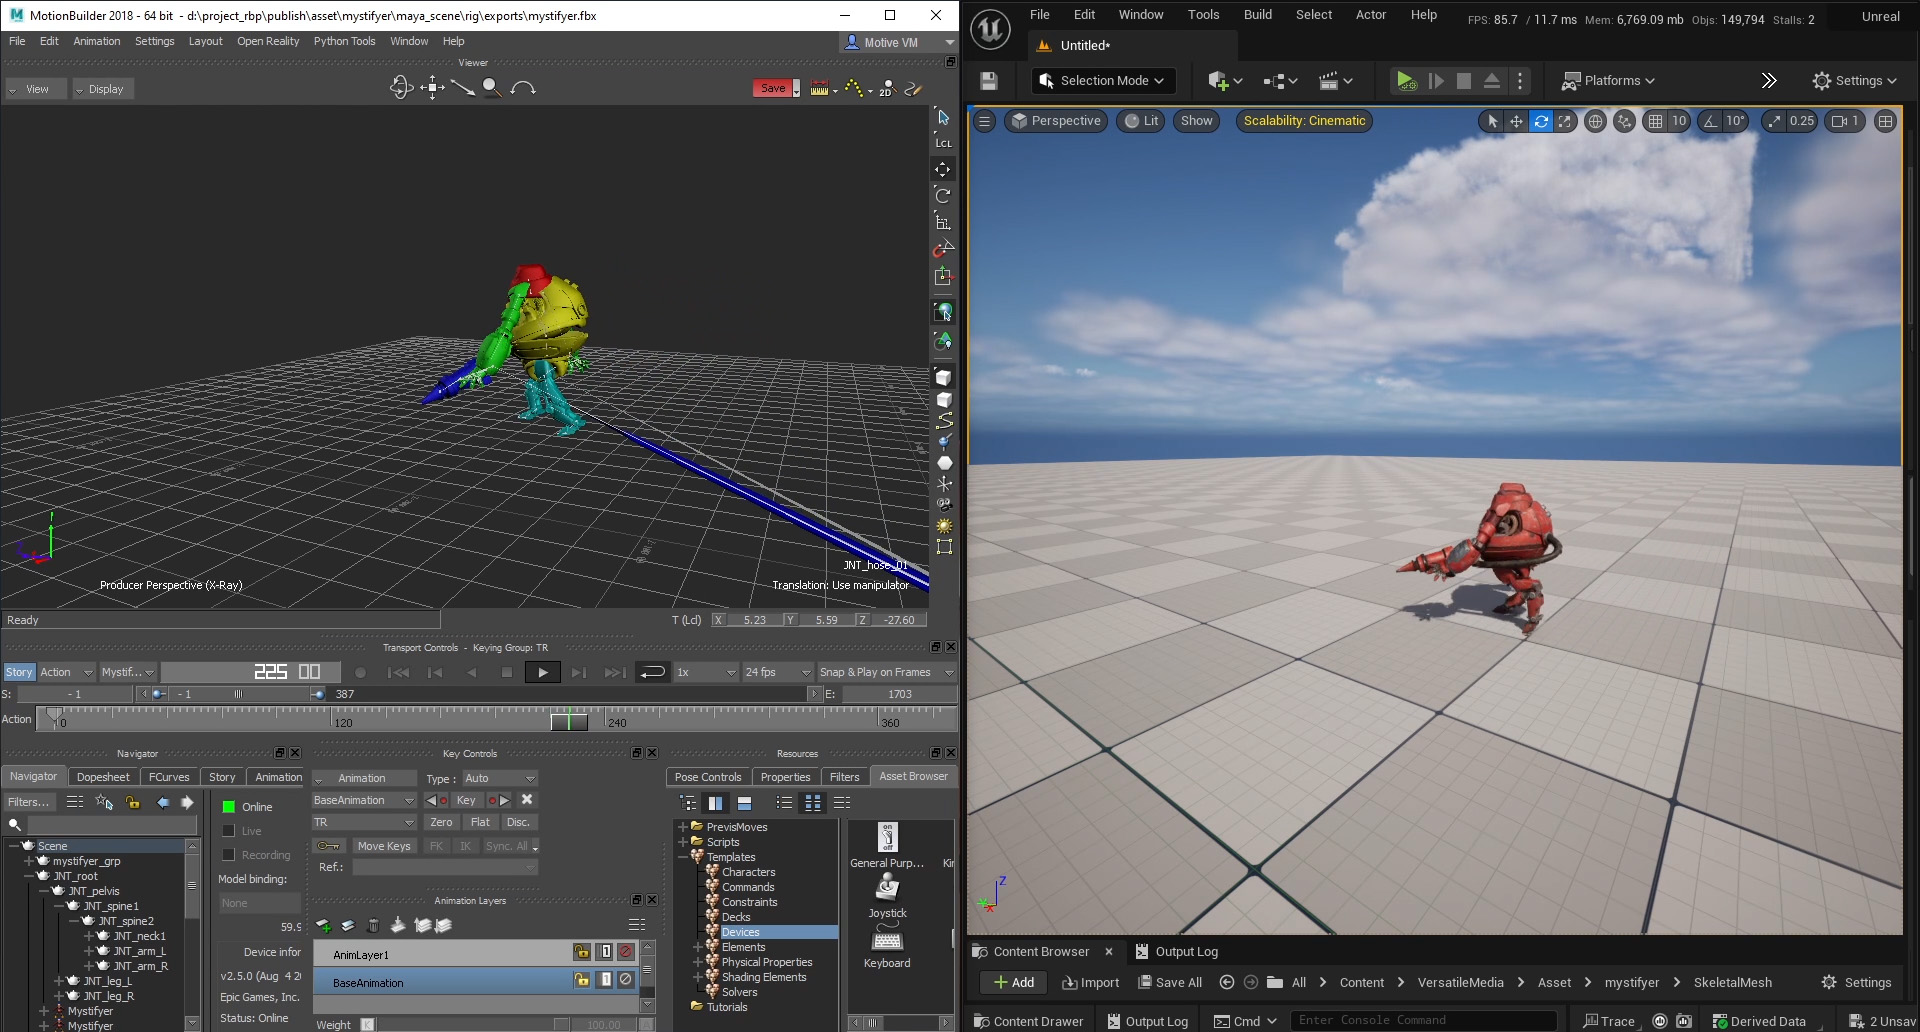
Task: Open MotionBuilder Animation menu
Action: [96, 42]
